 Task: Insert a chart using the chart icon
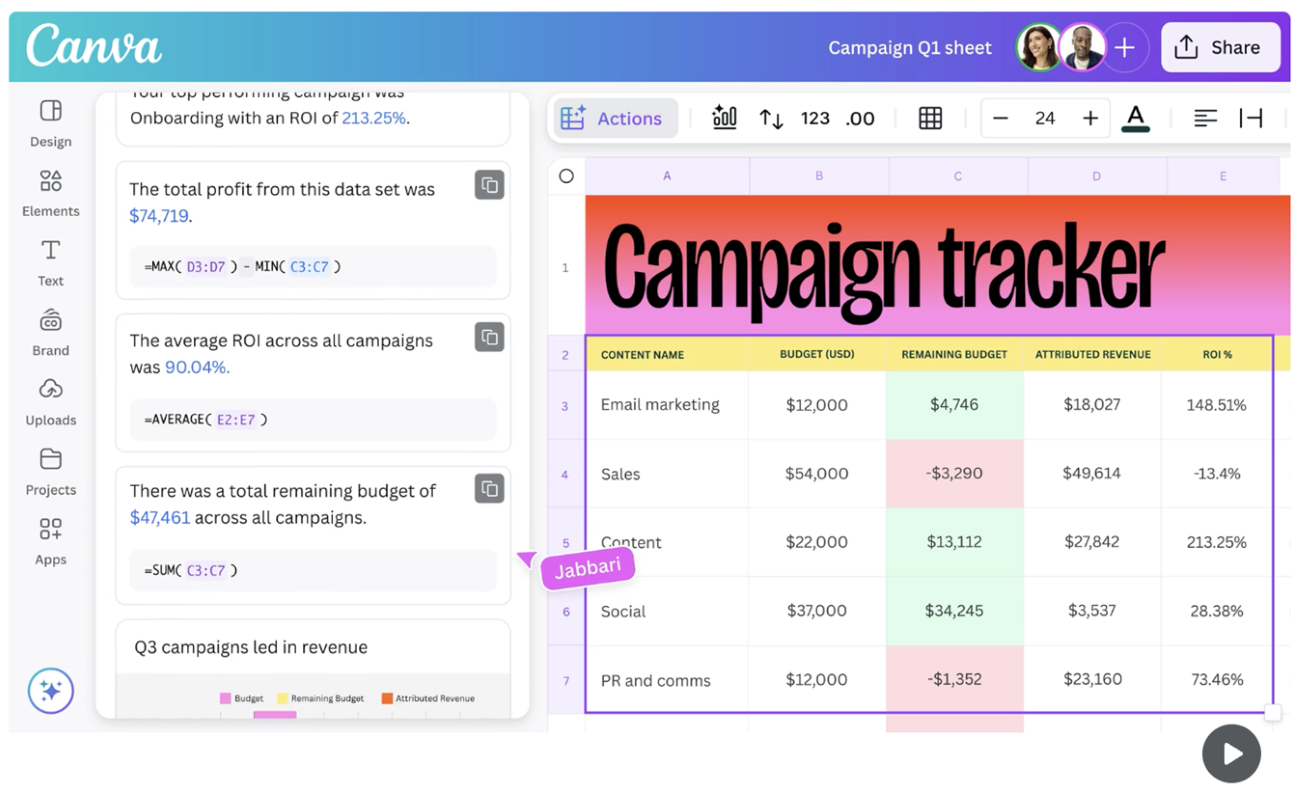pyautogui.click(x=724, y=118)
